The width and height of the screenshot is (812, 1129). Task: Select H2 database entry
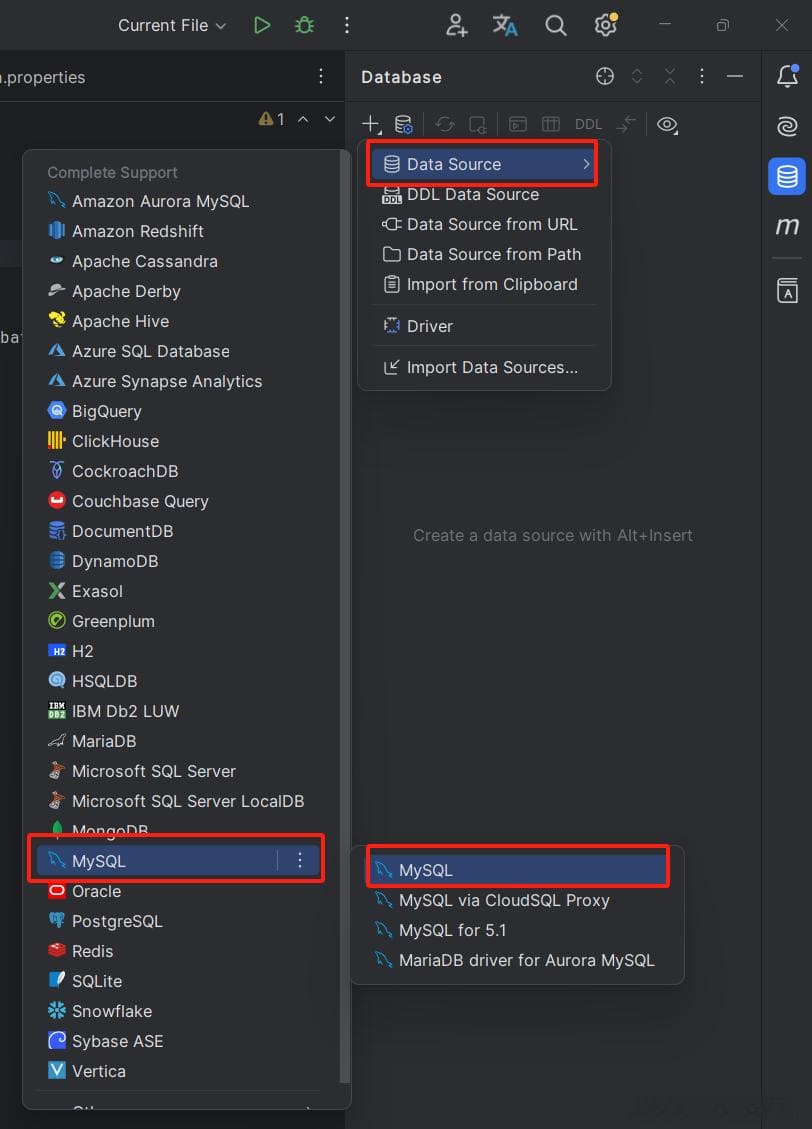click(178, 651)
